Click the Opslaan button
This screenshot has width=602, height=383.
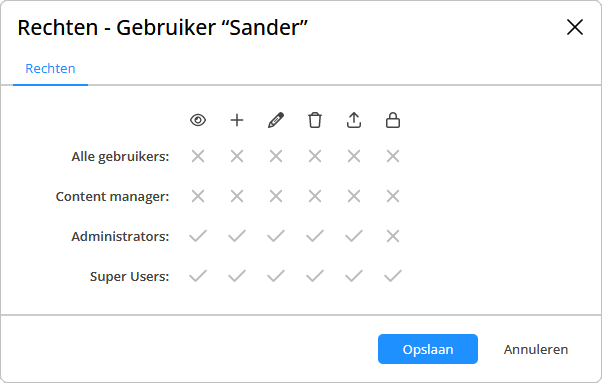428,349
